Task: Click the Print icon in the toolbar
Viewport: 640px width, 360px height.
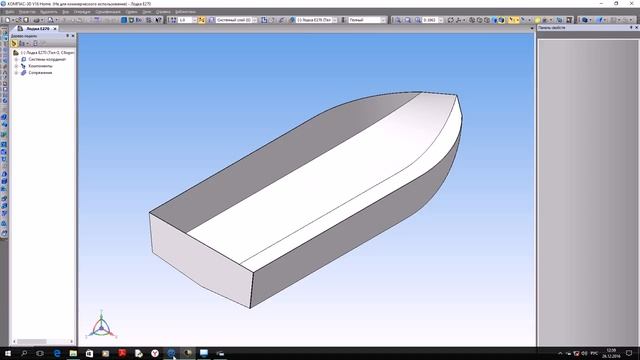Action: pyautogui.click(x=36, y=20)
